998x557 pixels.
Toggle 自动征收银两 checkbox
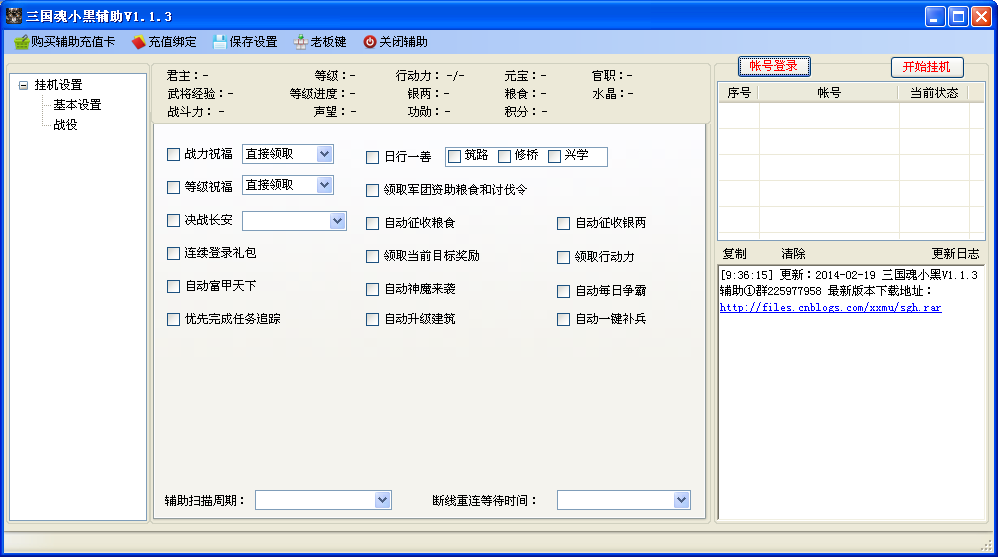(x=563, y=223)
